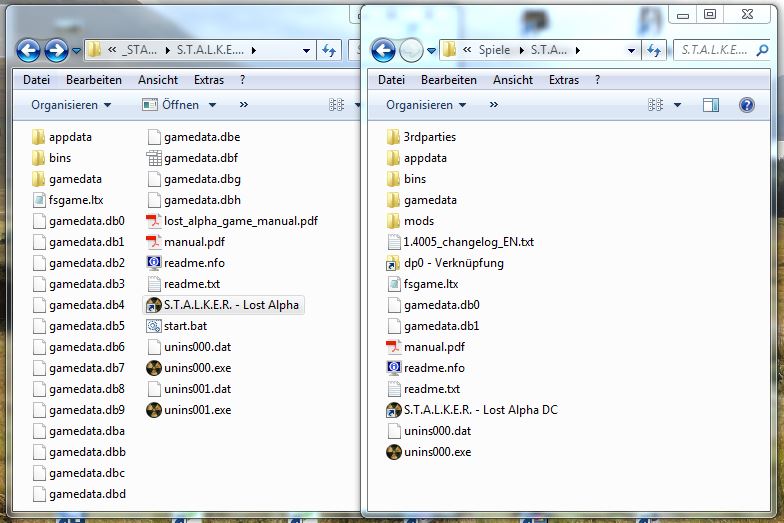Viewport: 784px width, 523px height.
Task: Select gamedata.db0 in the right window
Action: pos(433,305)
